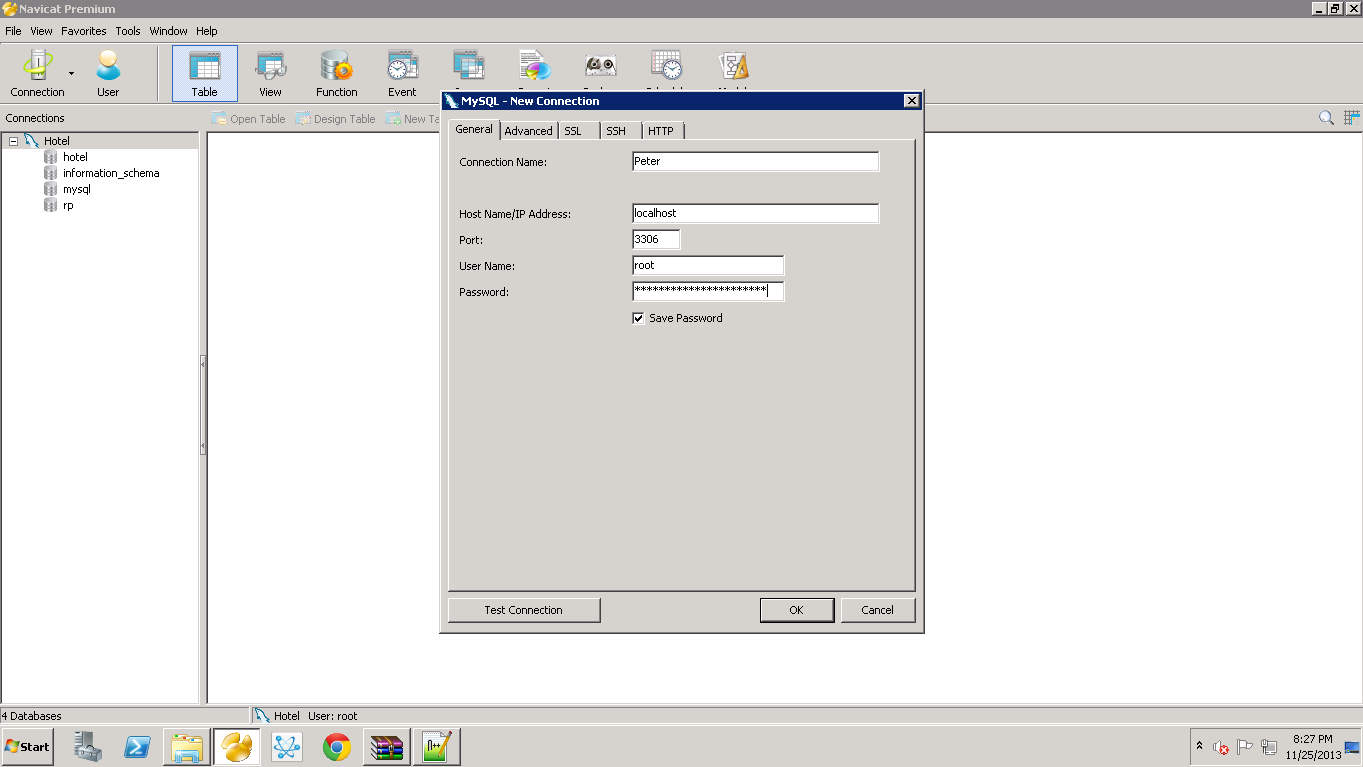This screenshot has height=767, width=1363.
Task: Show the Event objects icon
Action: pyautogui.click(x=402, y=74)
